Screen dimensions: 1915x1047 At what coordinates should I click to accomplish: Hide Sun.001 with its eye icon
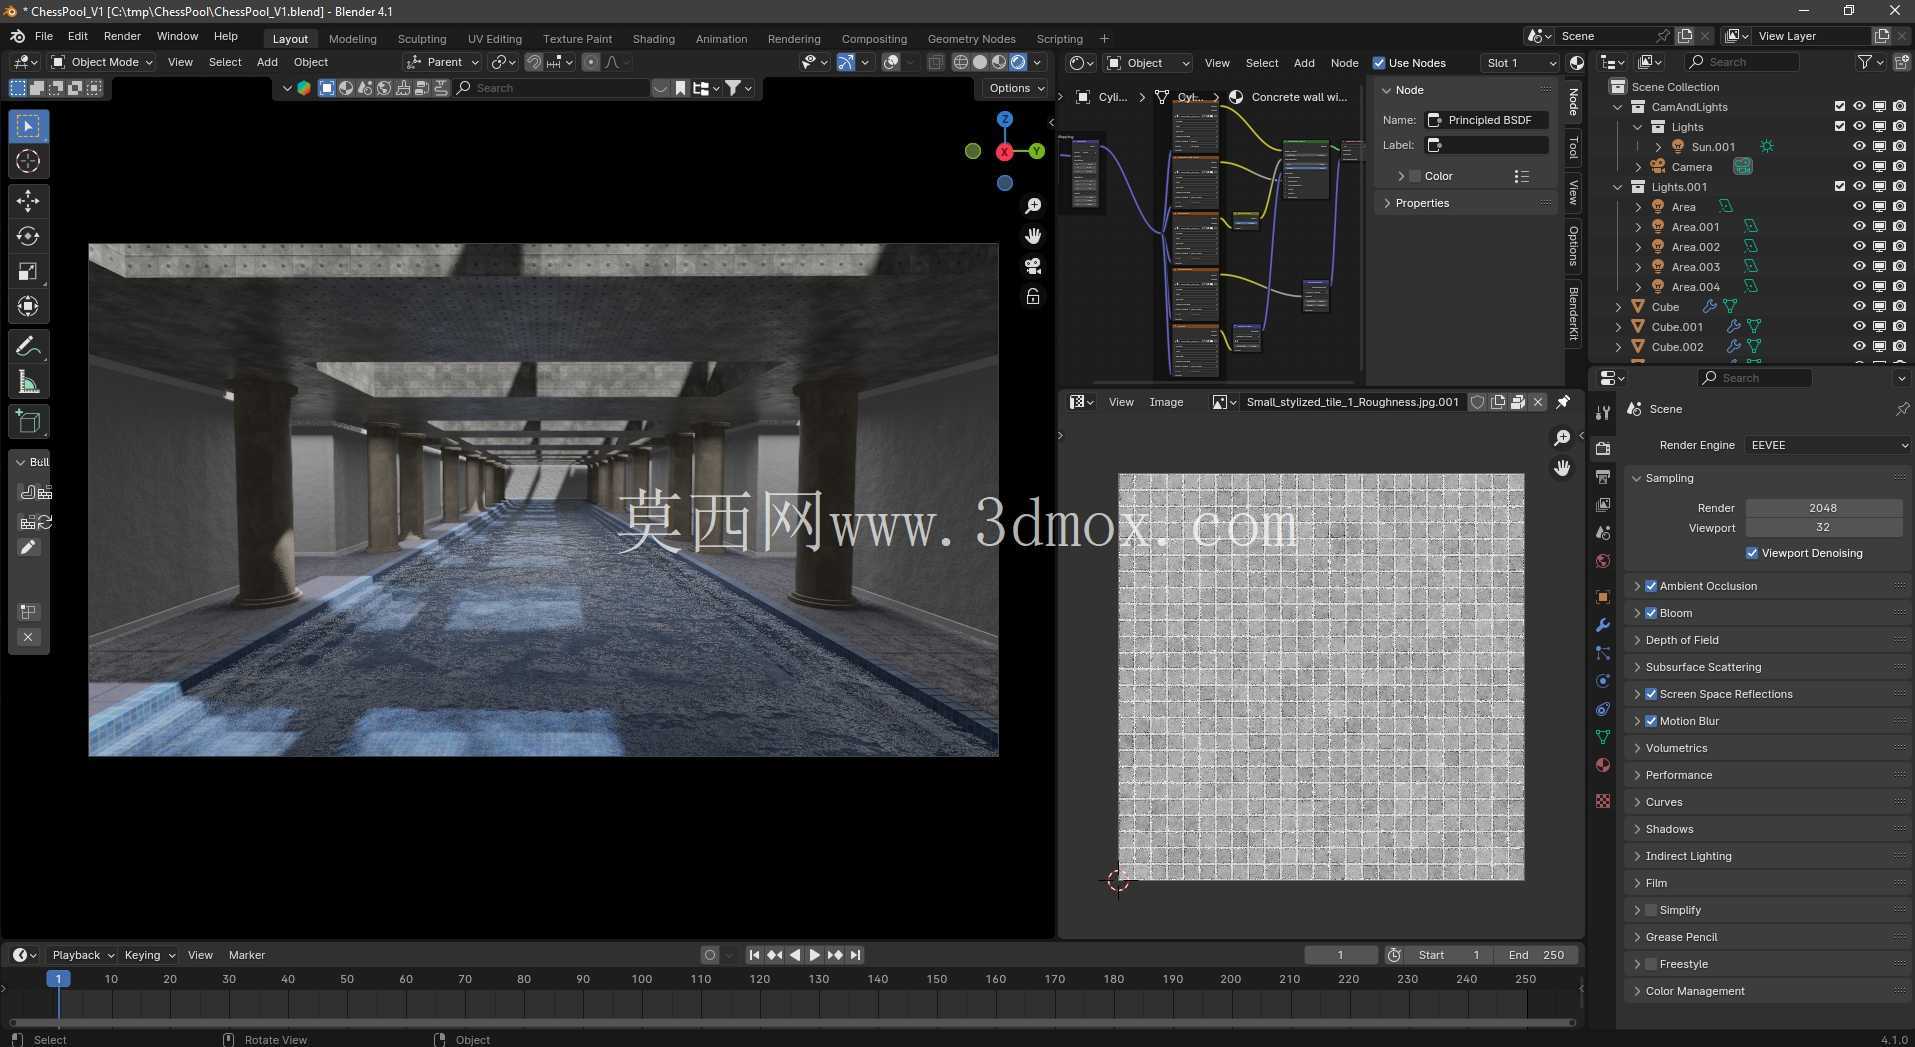click(1859, 147)
